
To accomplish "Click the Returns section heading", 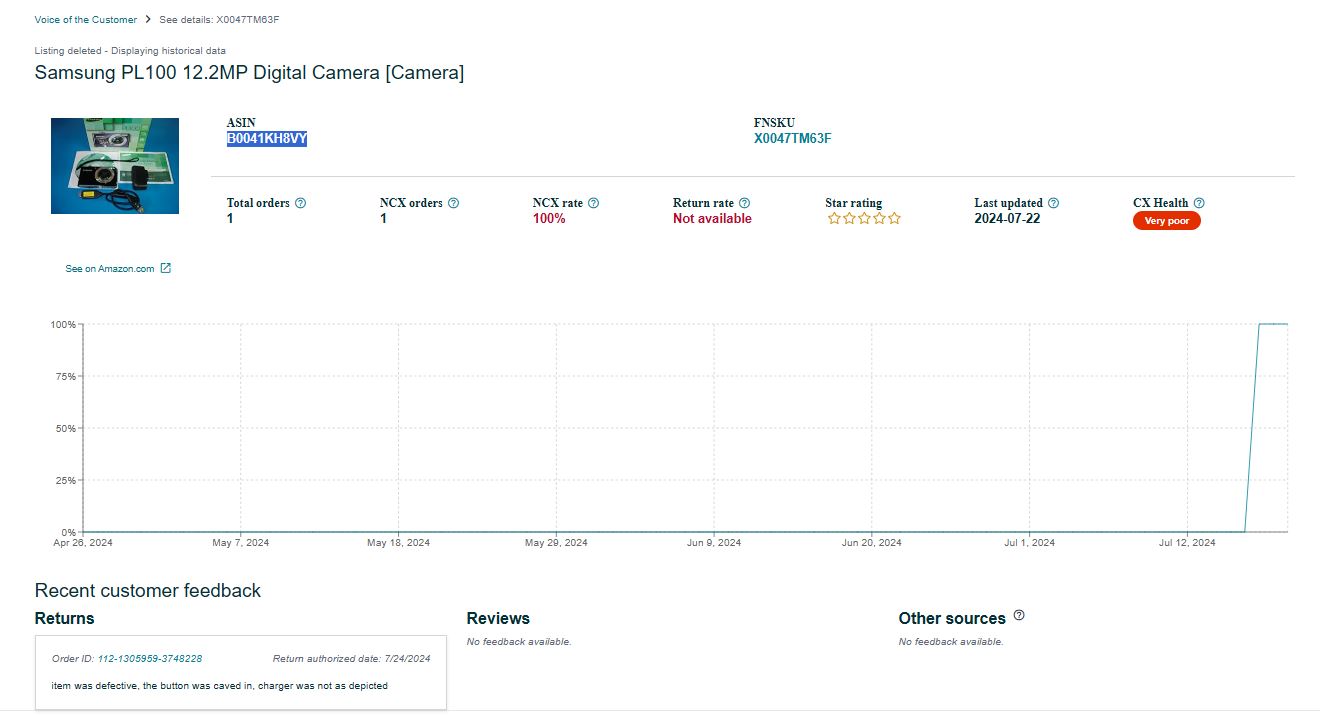I will pyautogui.click(x=65, y=618).
